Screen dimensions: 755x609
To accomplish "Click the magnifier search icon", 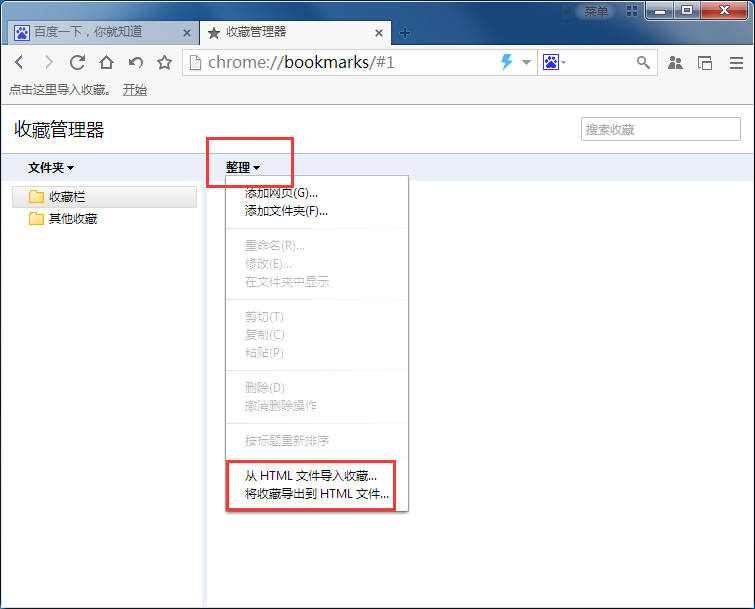I will [643, 62].
